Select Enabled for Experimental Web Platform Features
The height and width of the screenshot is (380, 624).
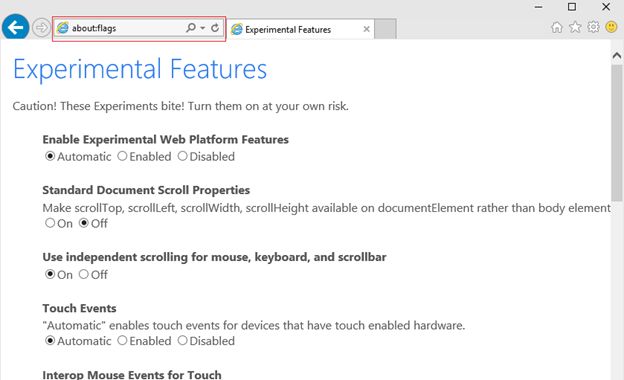click(122, 156)
